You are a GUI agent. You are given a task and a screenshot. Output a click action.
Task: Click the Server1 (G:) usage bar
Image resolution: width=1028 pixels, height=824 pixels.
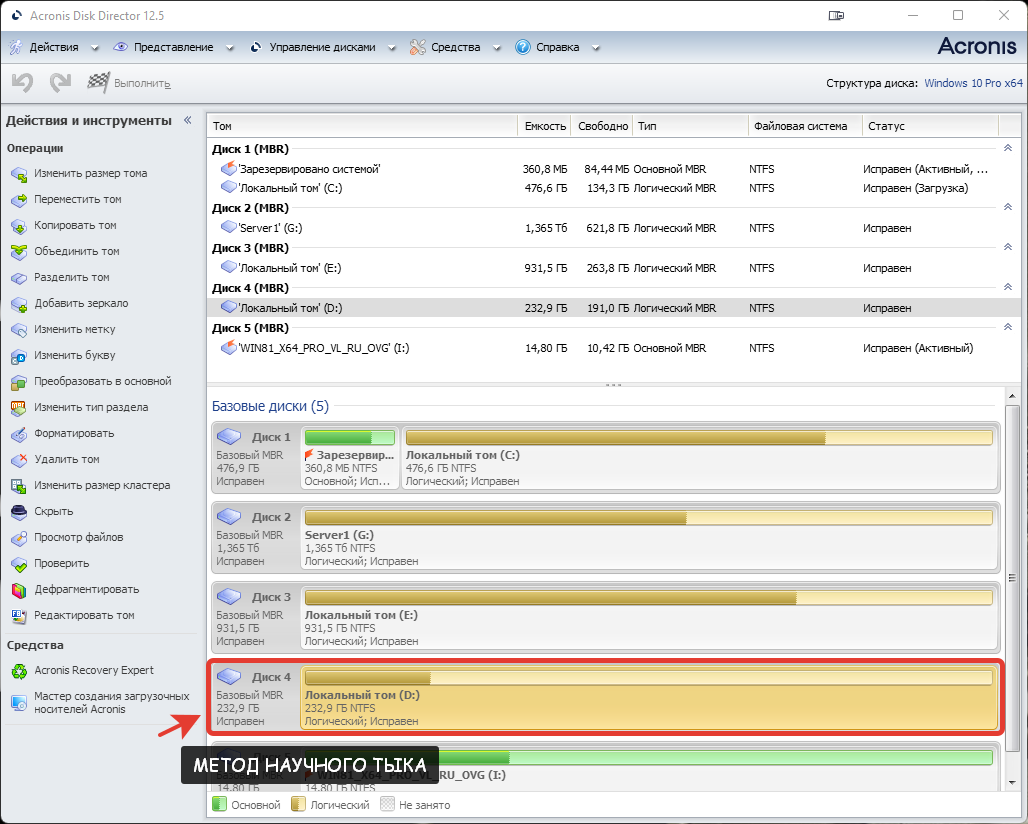point(648,517)
